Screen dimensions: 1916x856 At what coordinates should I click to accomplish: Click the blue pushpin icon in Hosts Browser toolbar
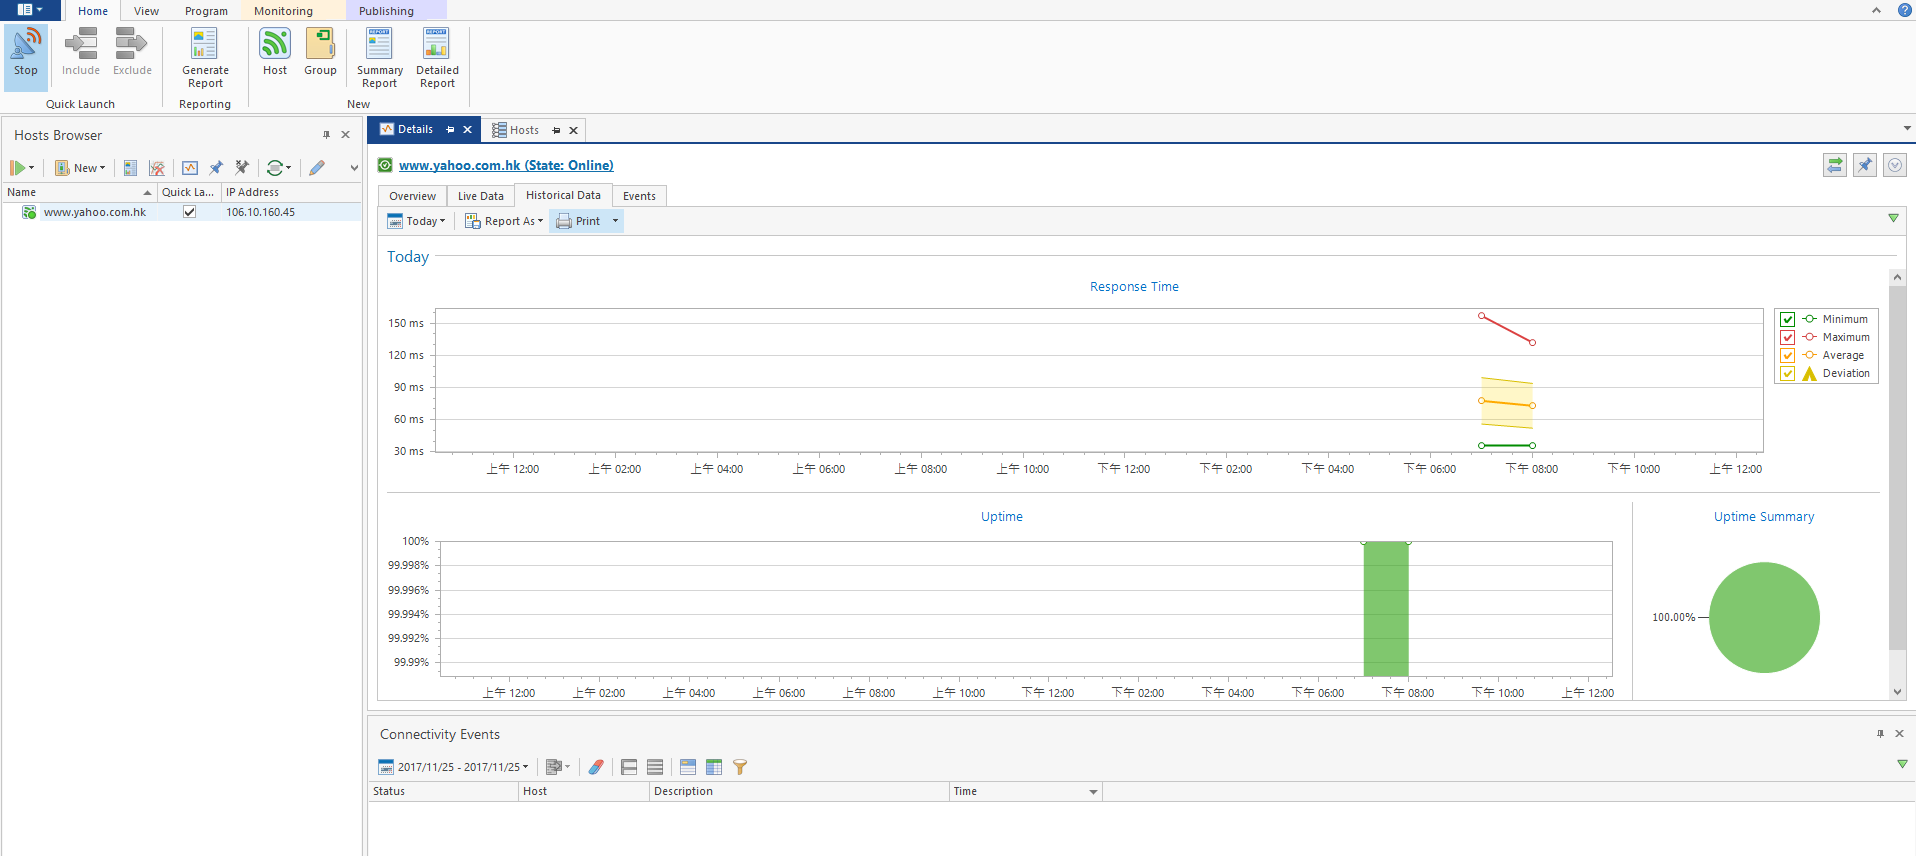[216, 168]
